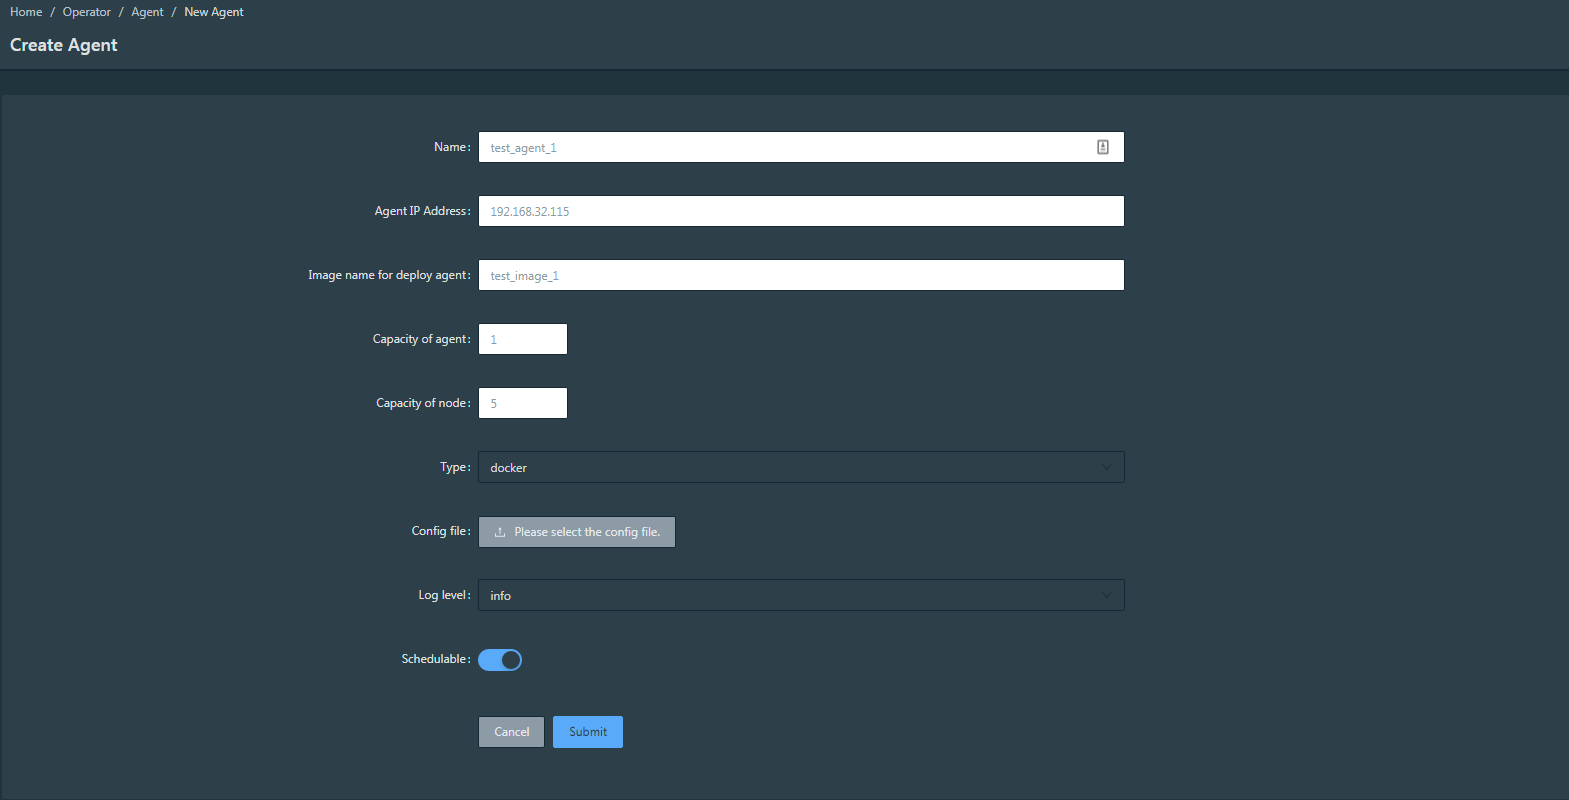Click upload icon on config file button

[x=500, y=532]
